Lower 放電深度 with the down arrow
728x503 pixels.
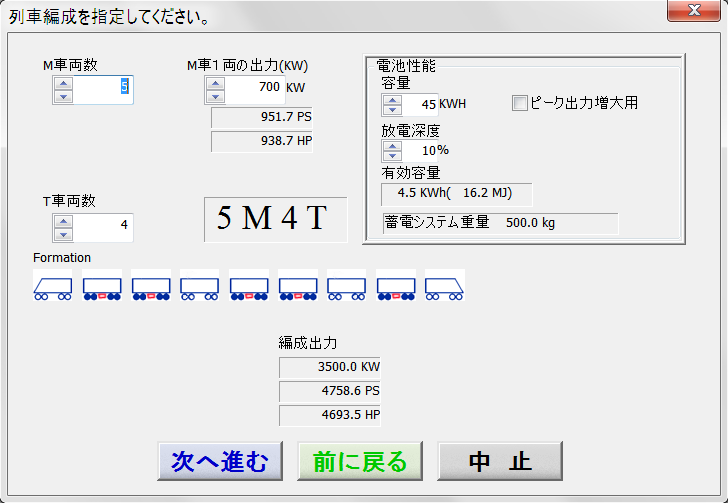(x=391, y=156)
